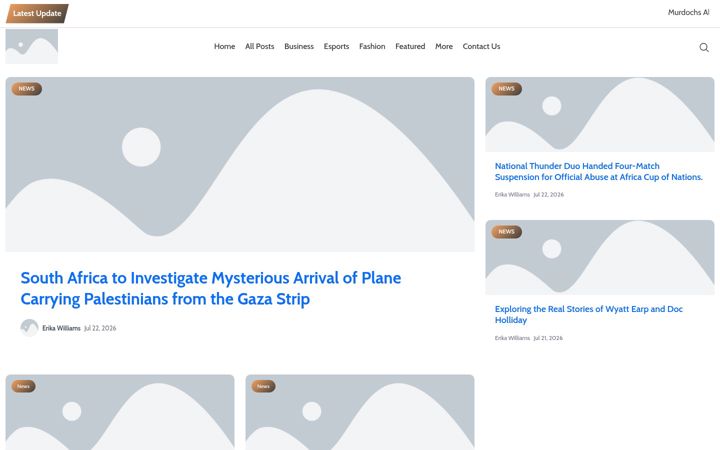720x450 pixels.
Task: Click NEWS tag on the main featured image
Action: click(x=27, y=89)
